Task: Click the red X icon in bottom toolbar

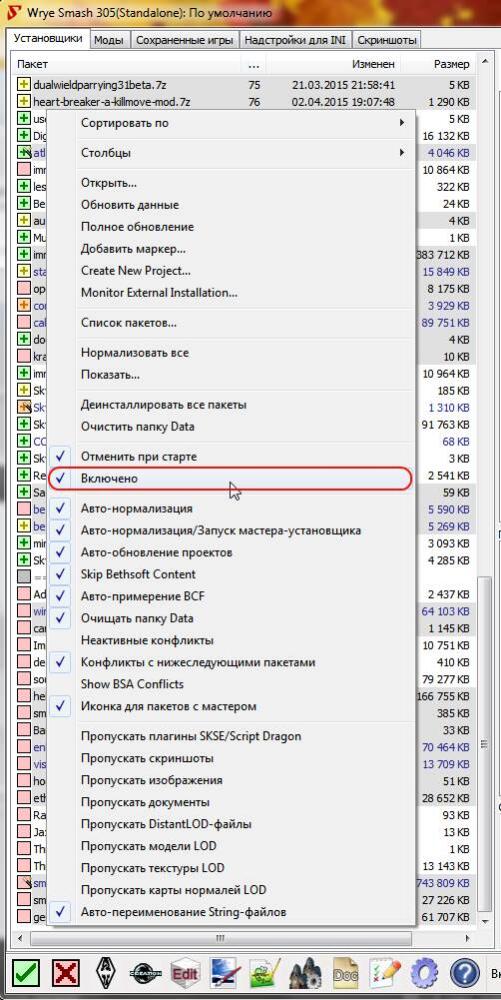Action: click(x=65, y=974)
